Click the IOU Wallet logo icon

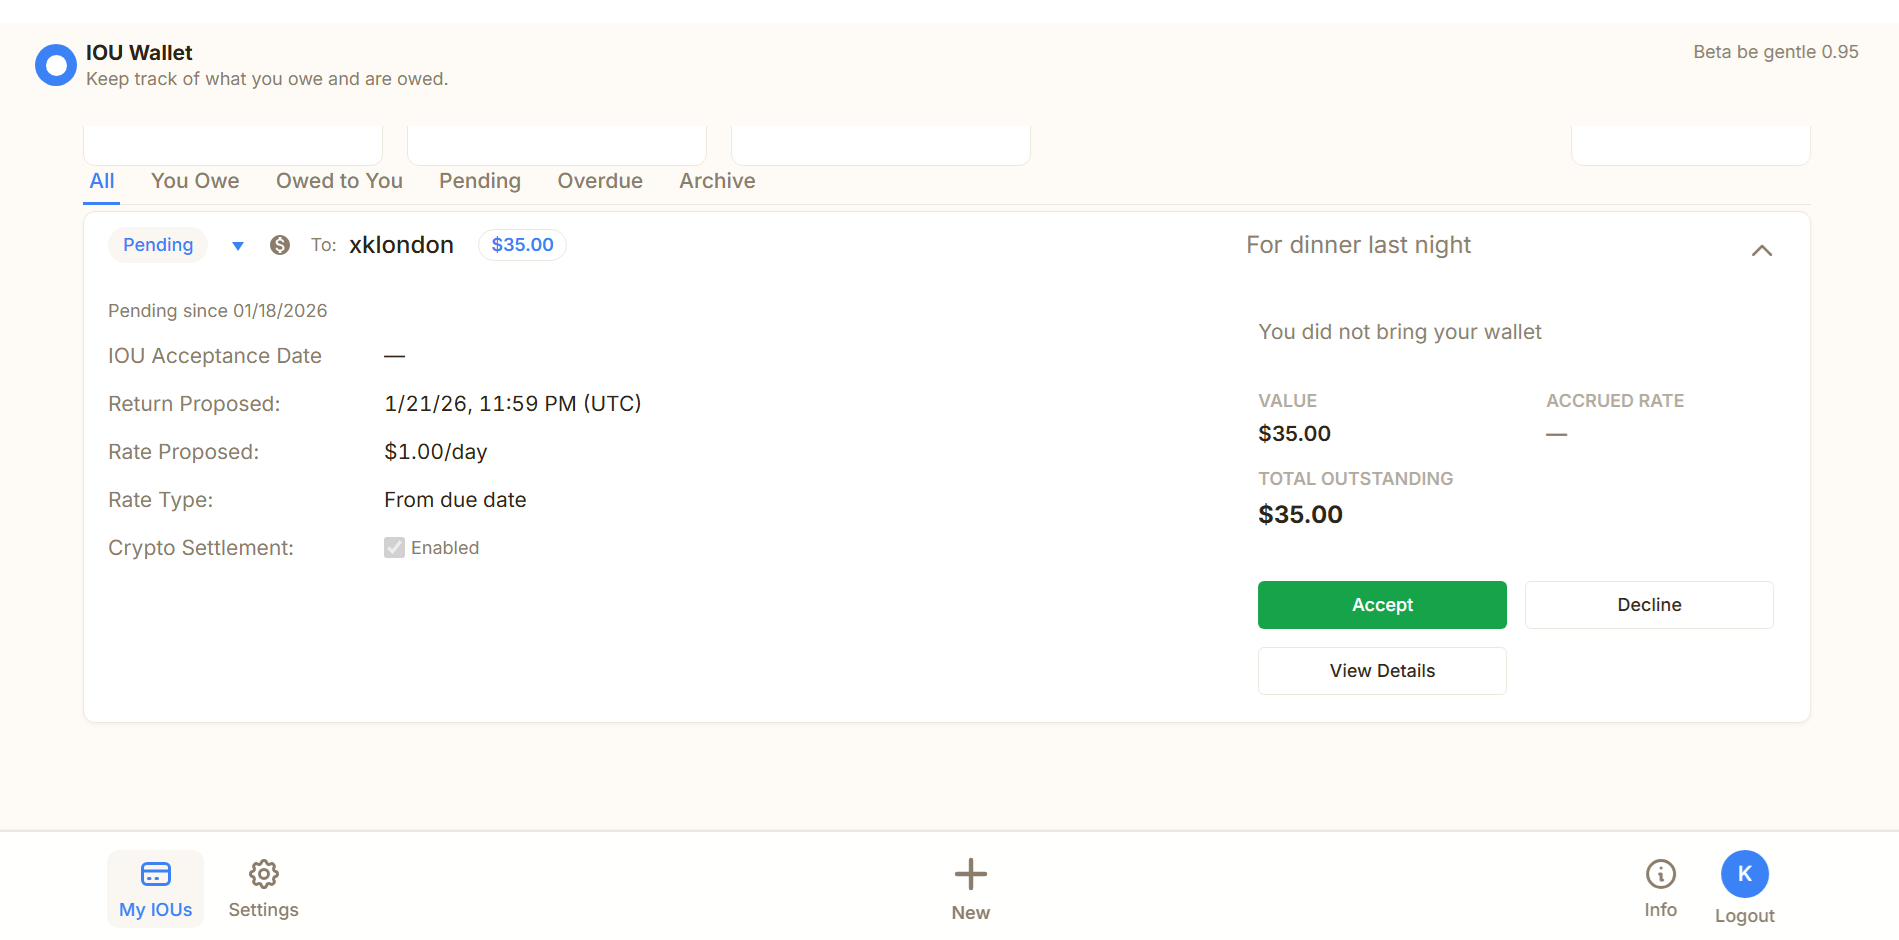pos(55,64)
